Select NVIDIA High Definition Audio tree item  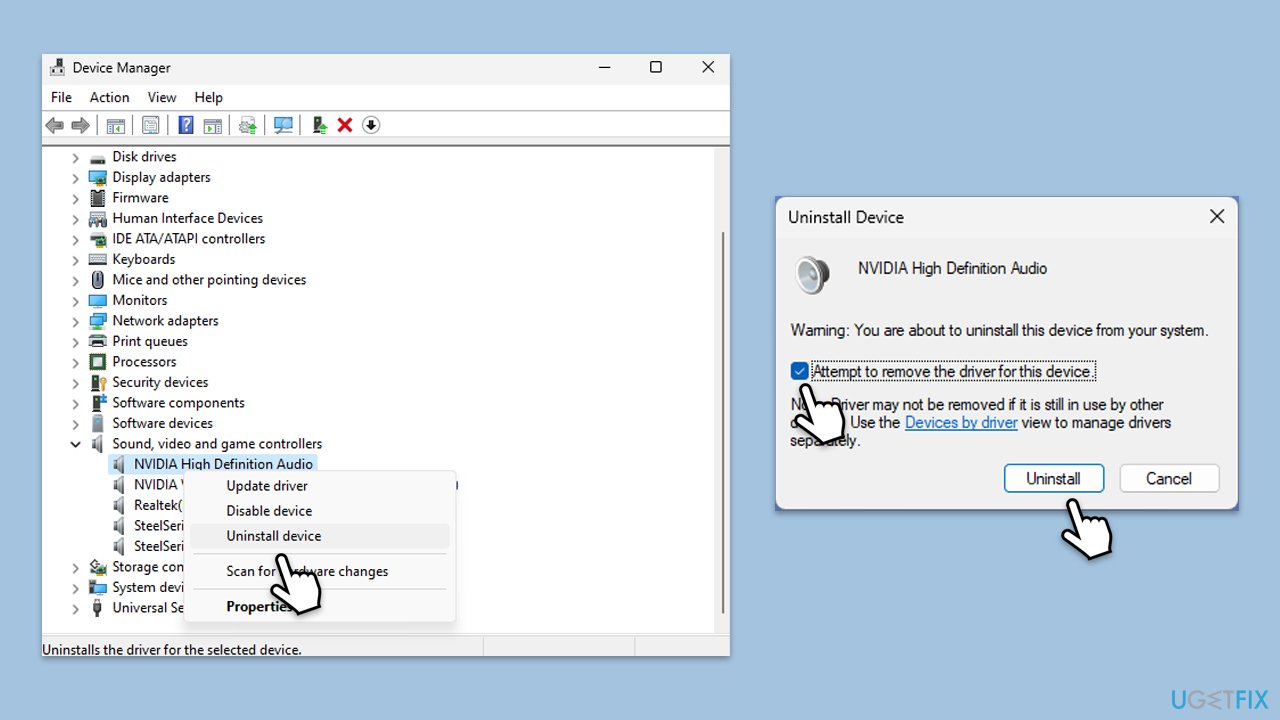point(223,464)
